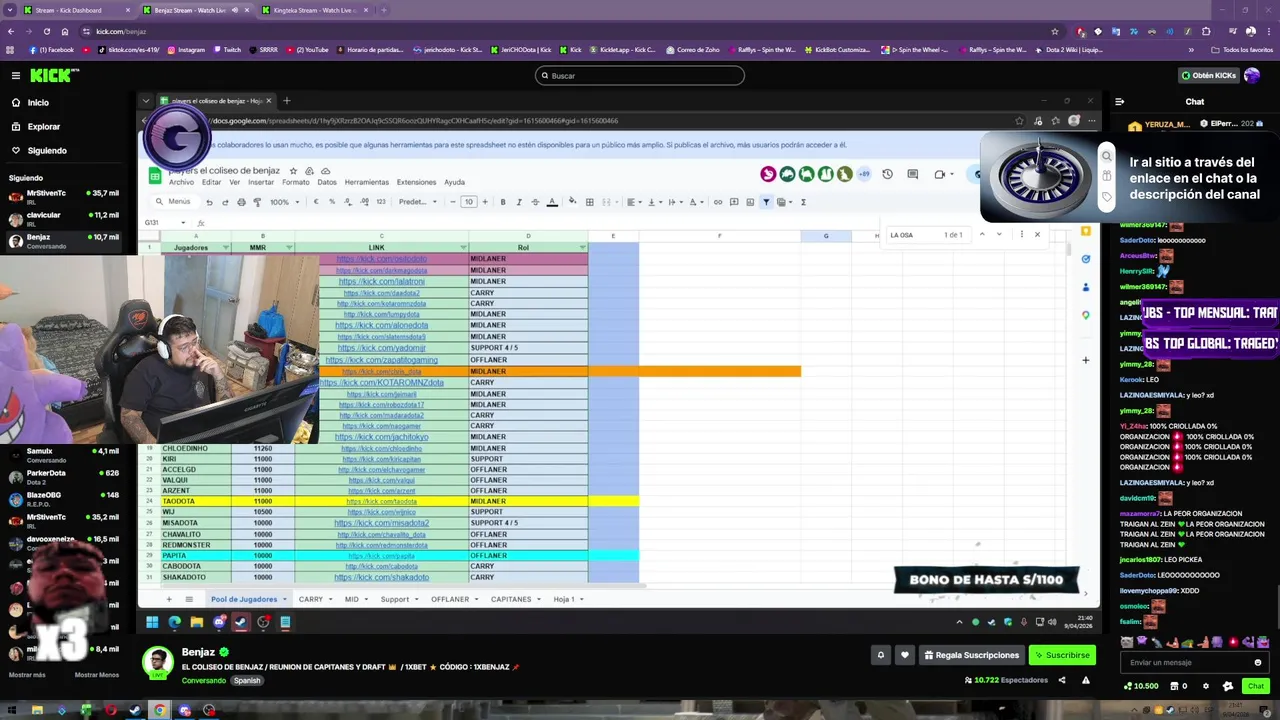
Task: Toggle bold in streamed spreadsheet toolbar
Action: point(502,202)
